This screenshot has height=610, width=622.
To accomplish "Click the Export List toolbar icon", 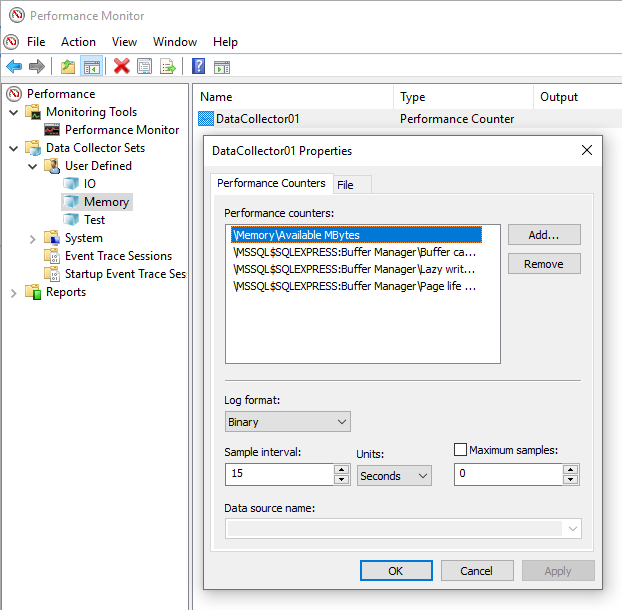I will [167, 66].
